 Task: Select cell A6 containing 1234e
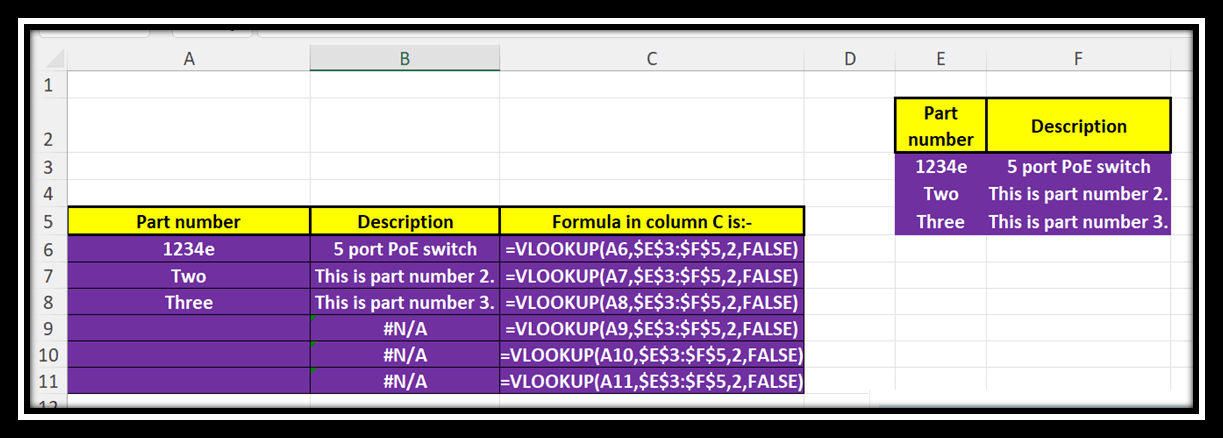click(x=189, y=248)
